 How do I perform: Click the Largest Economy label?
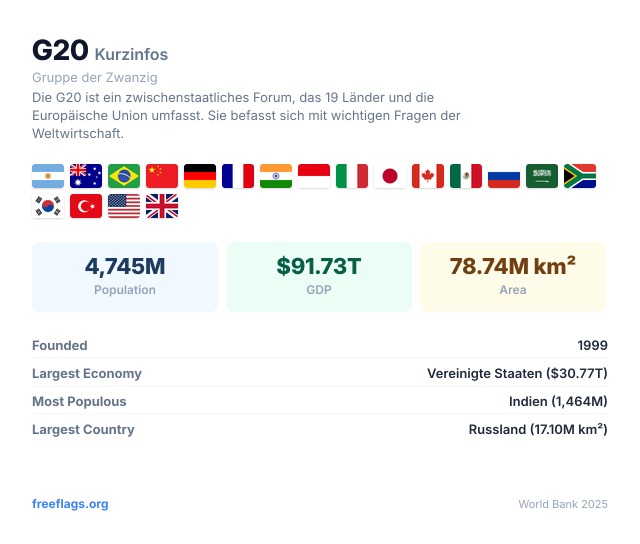[87, 374]
